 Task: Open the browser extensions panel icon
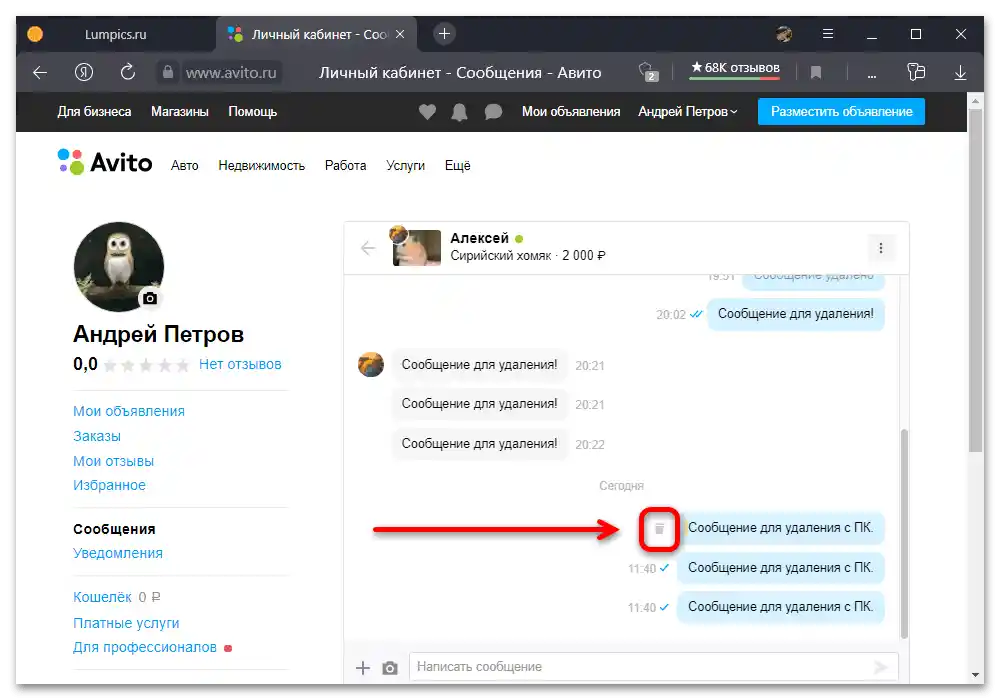point(916,72)
